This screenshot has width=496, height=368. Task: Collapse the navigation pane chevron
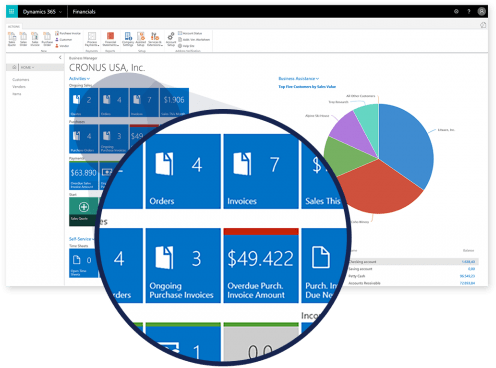coord(60,58)
